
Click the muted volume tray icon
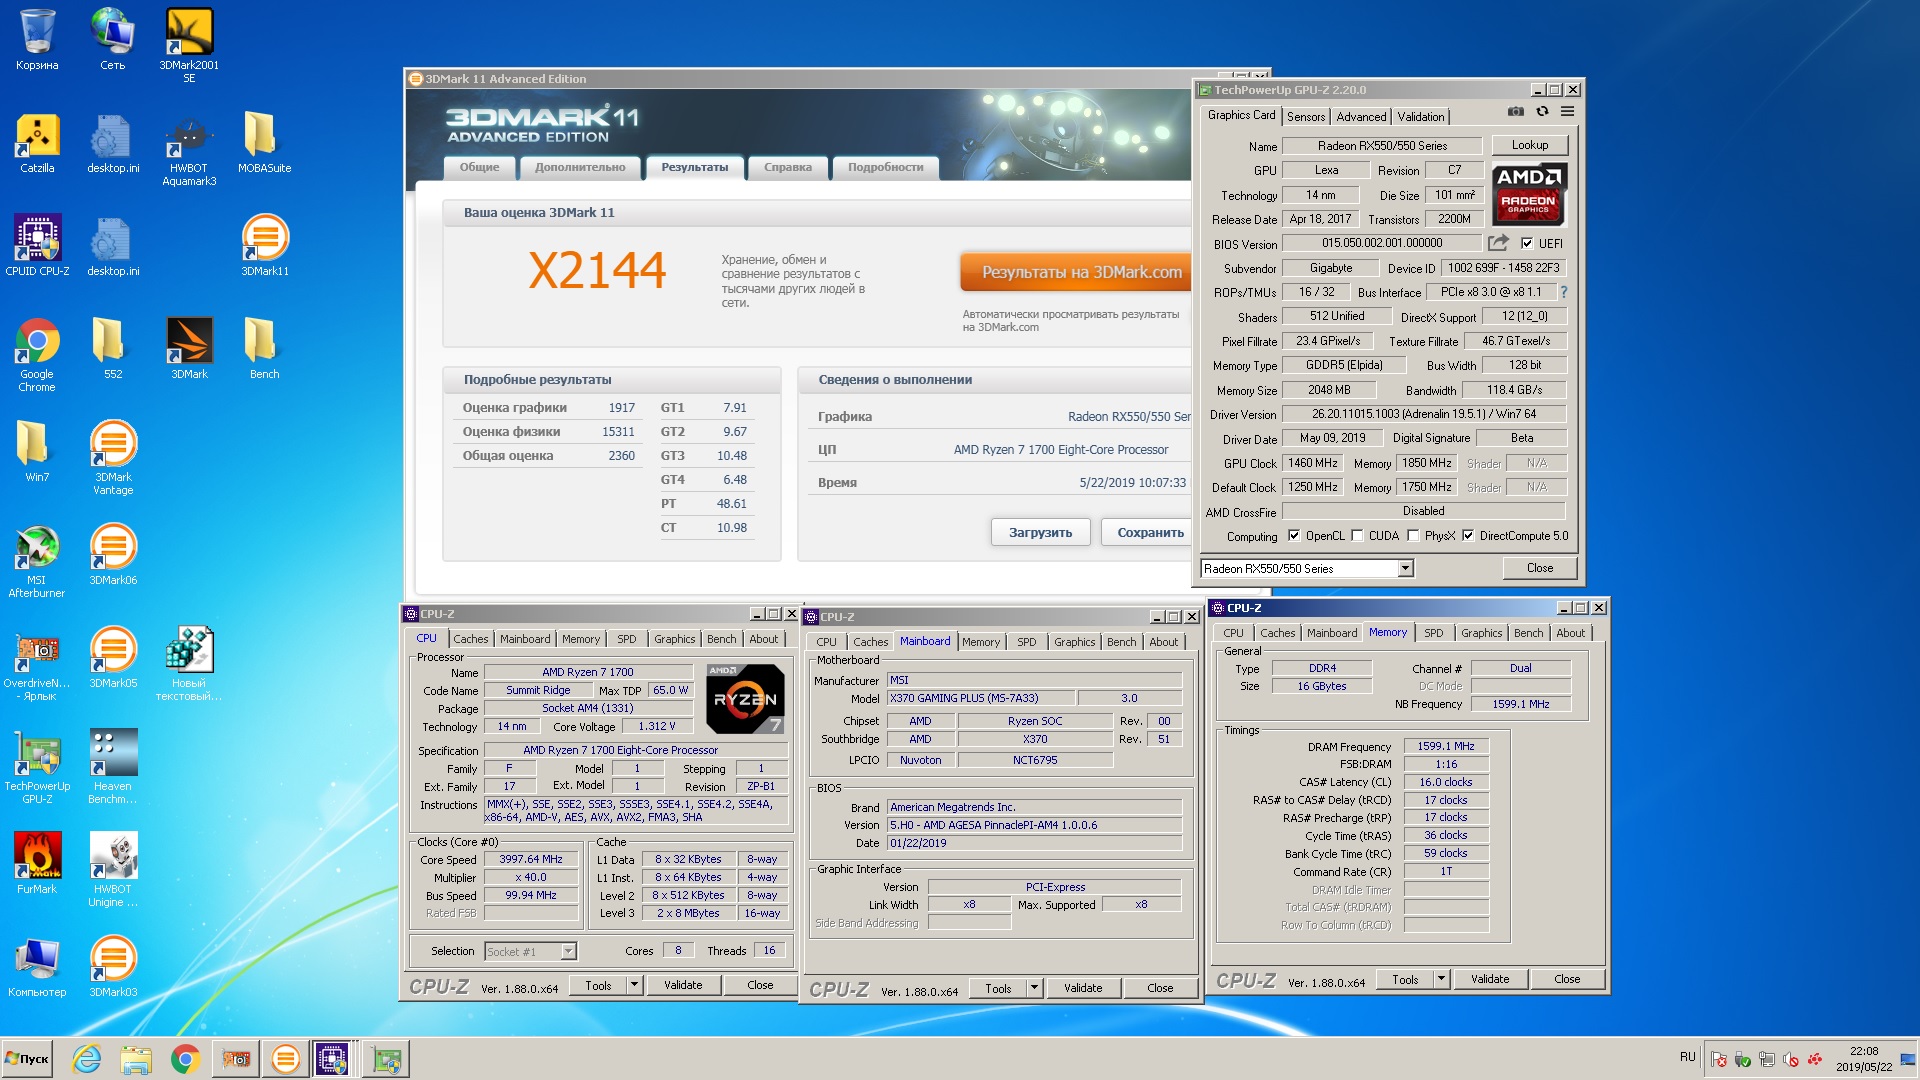[1791, 1059]
